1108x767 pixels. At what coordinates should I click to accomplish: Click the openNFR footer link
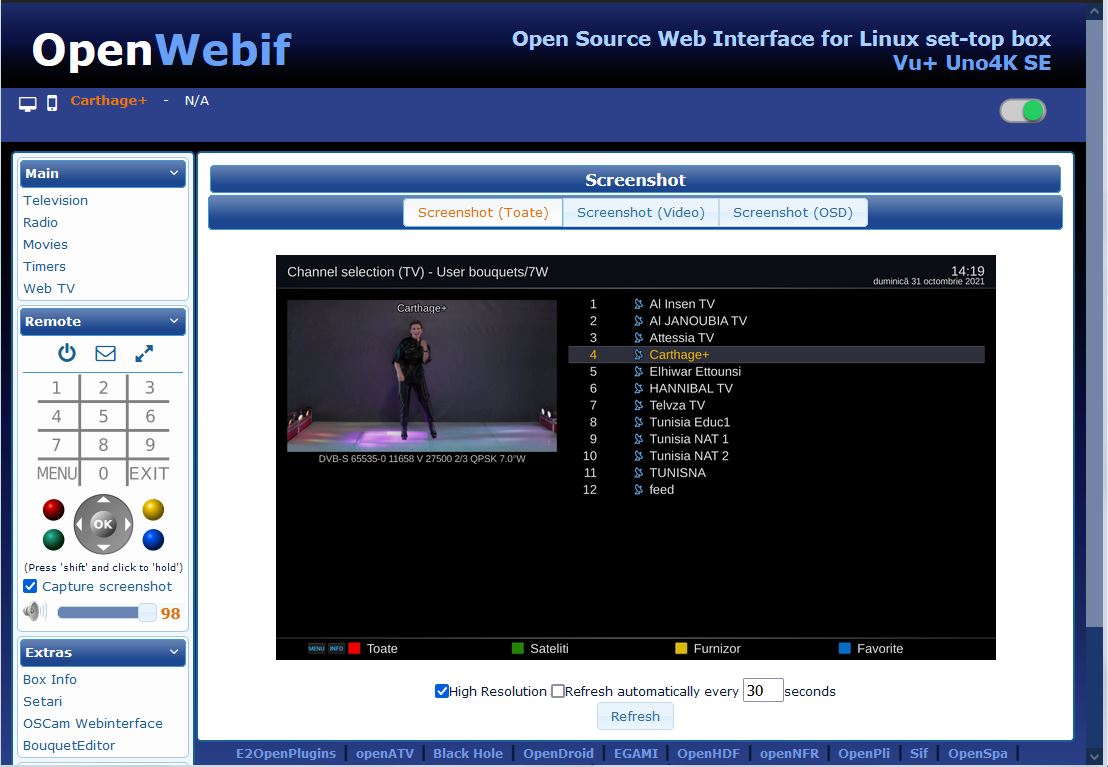click(789, 754)
